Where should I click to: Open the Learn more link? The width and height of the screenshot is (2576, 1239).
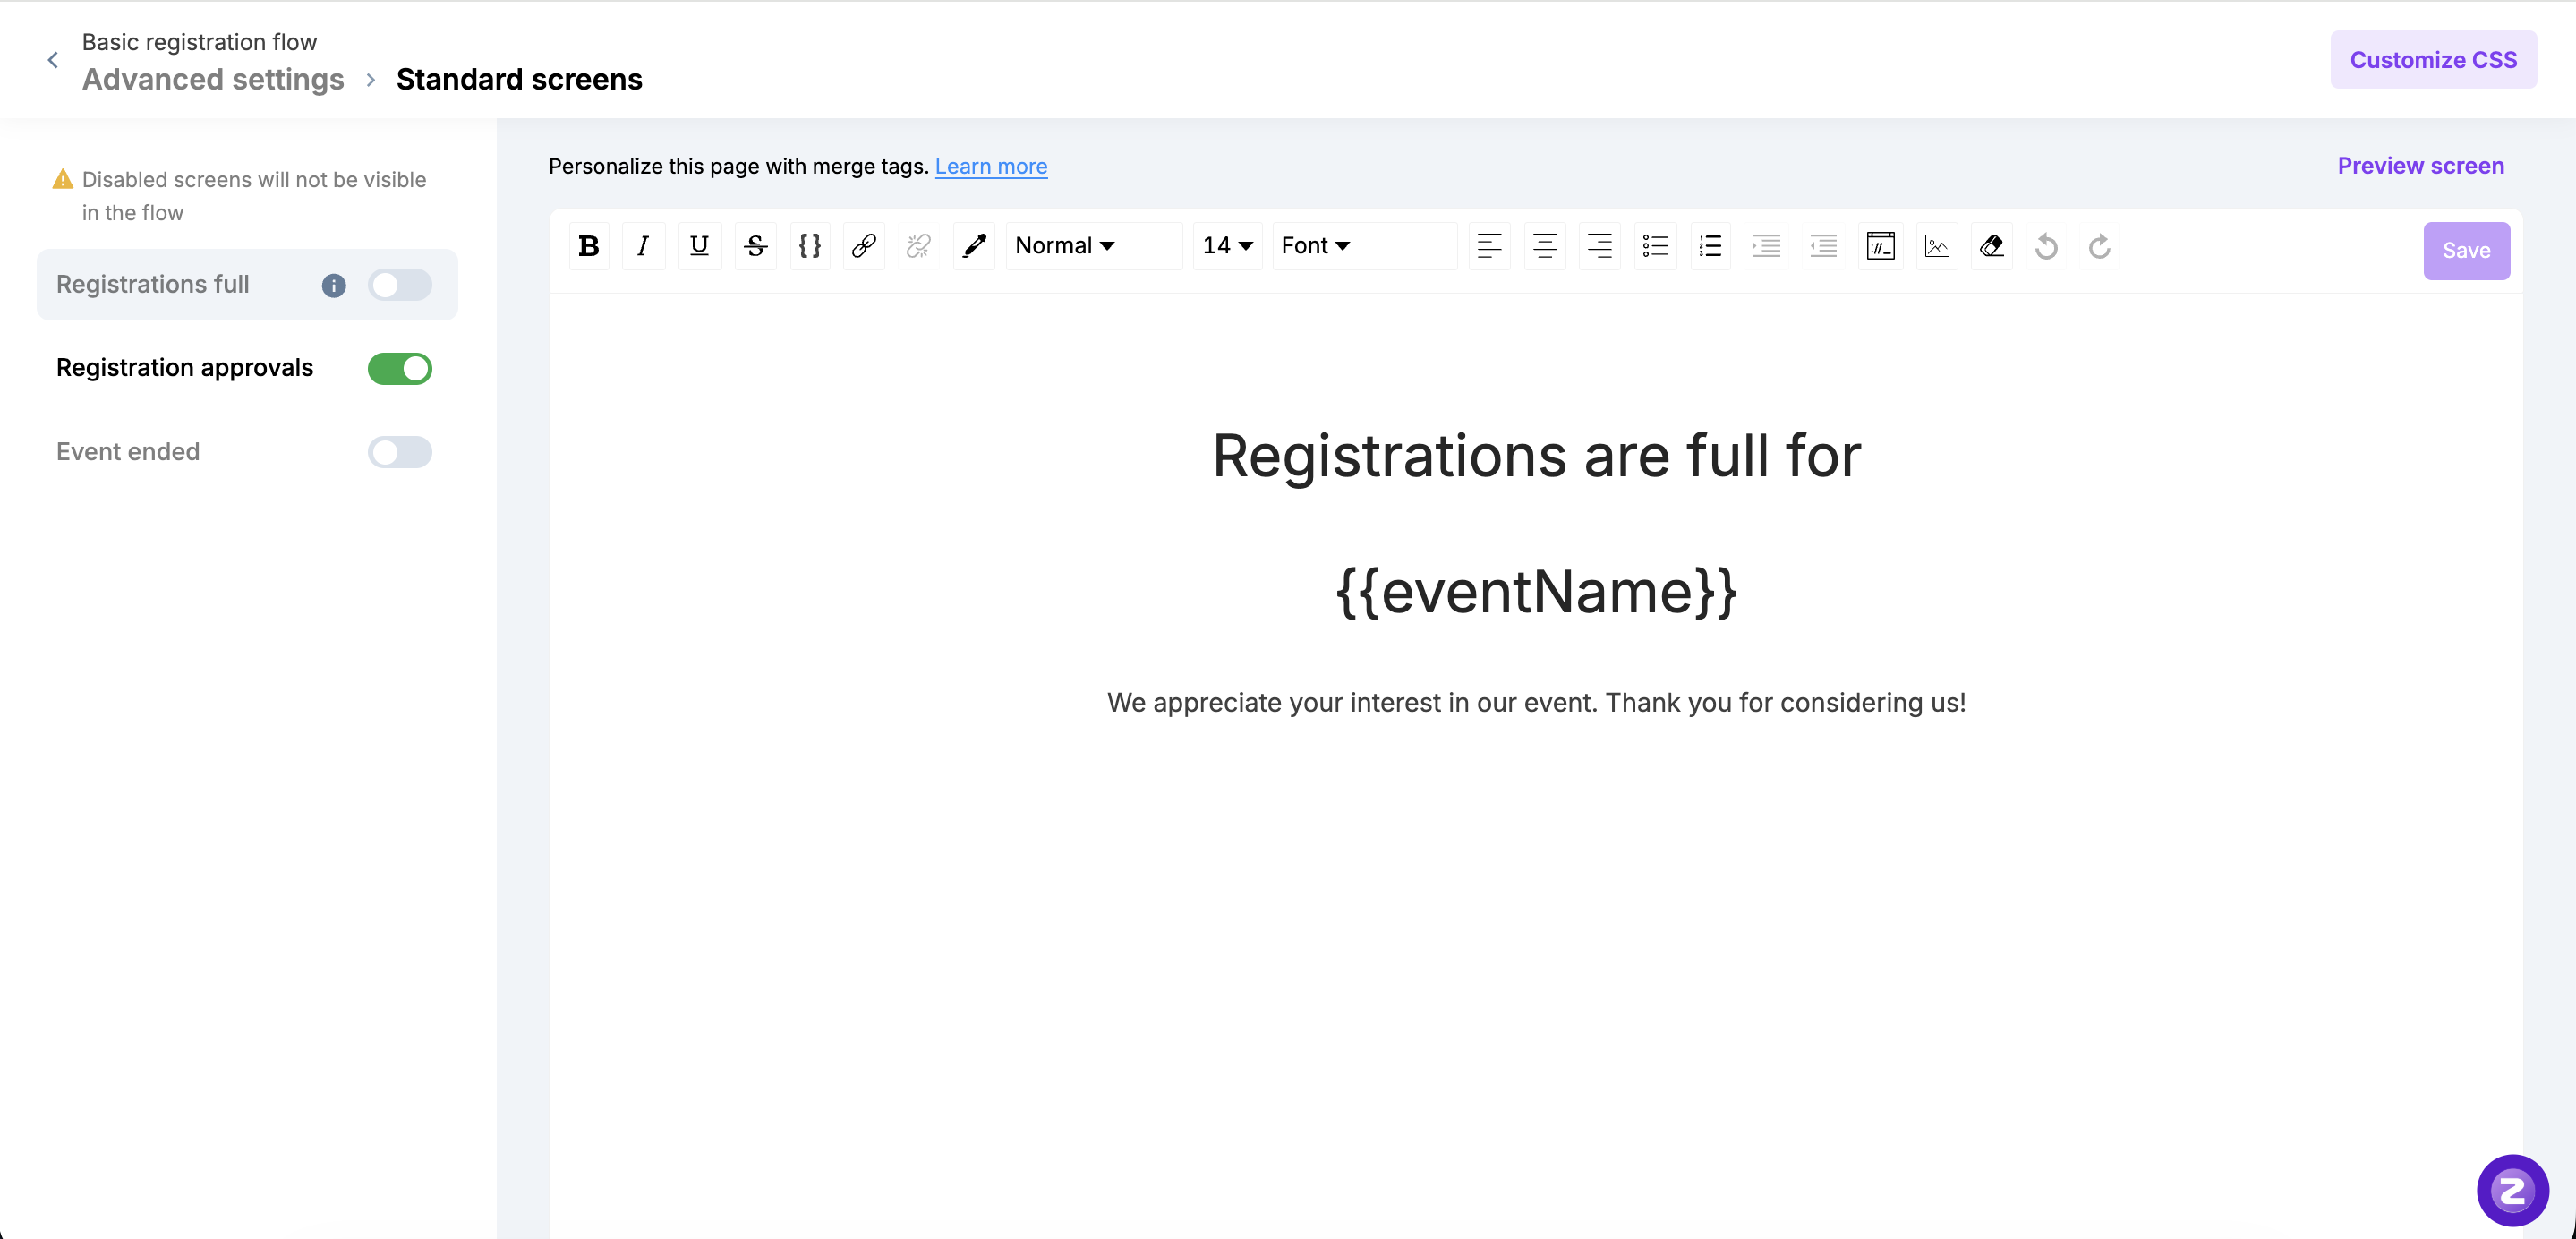(x=990, y=166)
